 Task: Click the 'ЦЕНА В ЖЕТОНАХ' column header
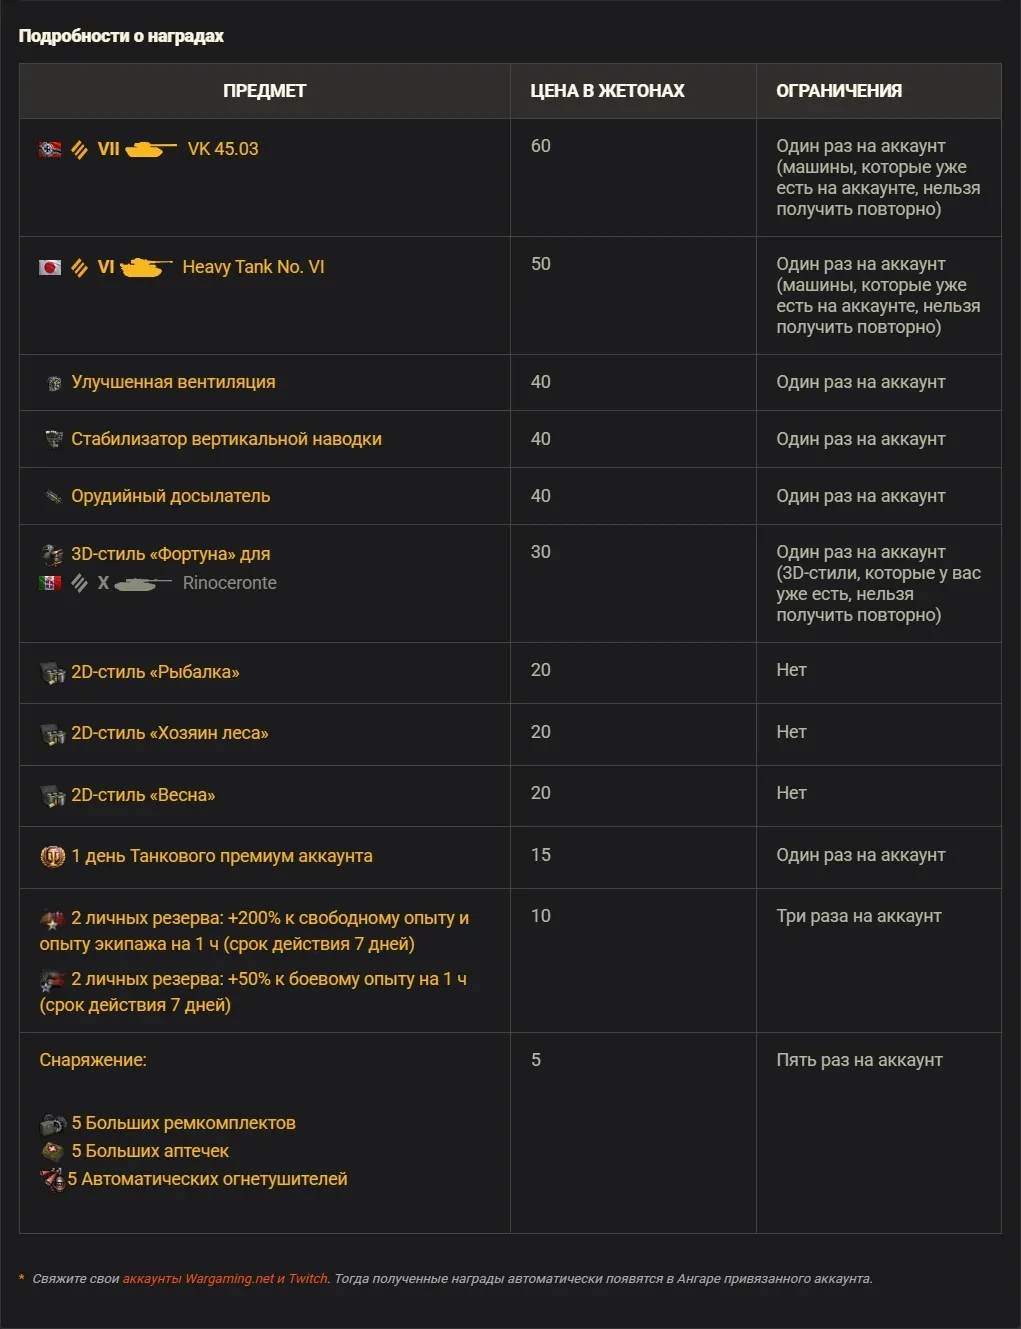click(607, 91)
